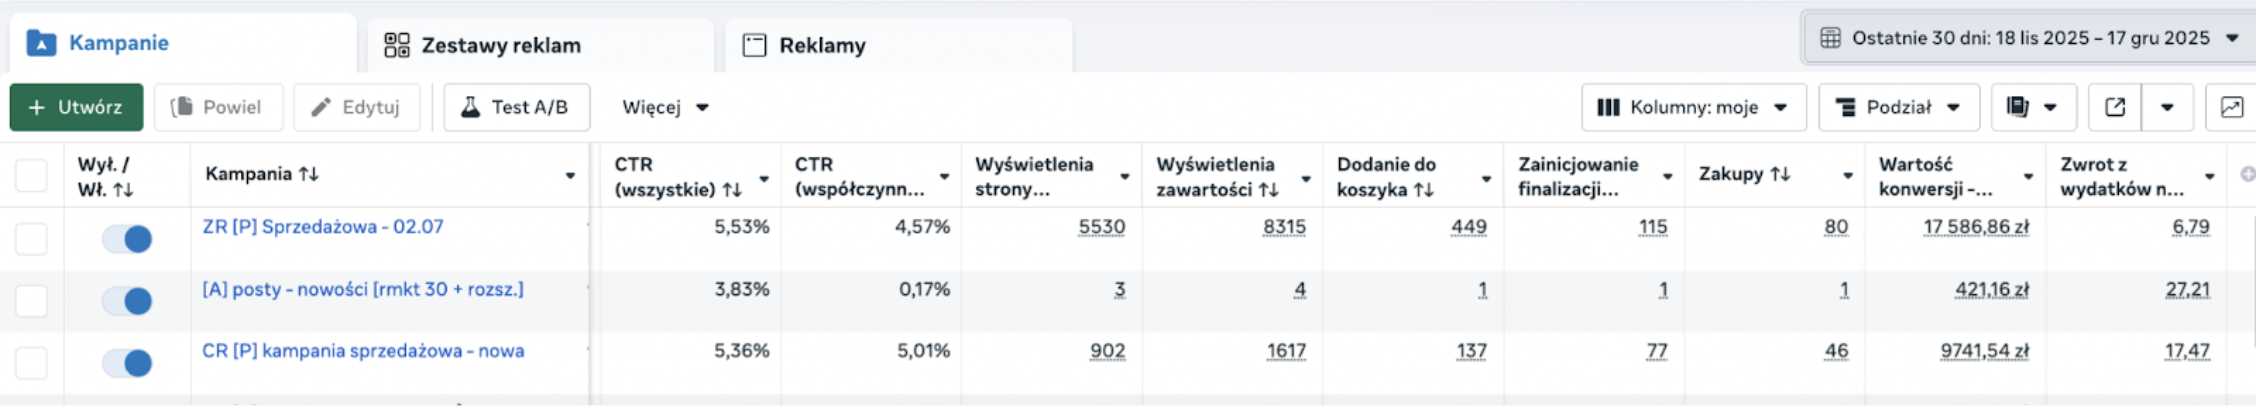Tick the select-all campaigns header checkbox
The image size is (2258, 406).
31,175
